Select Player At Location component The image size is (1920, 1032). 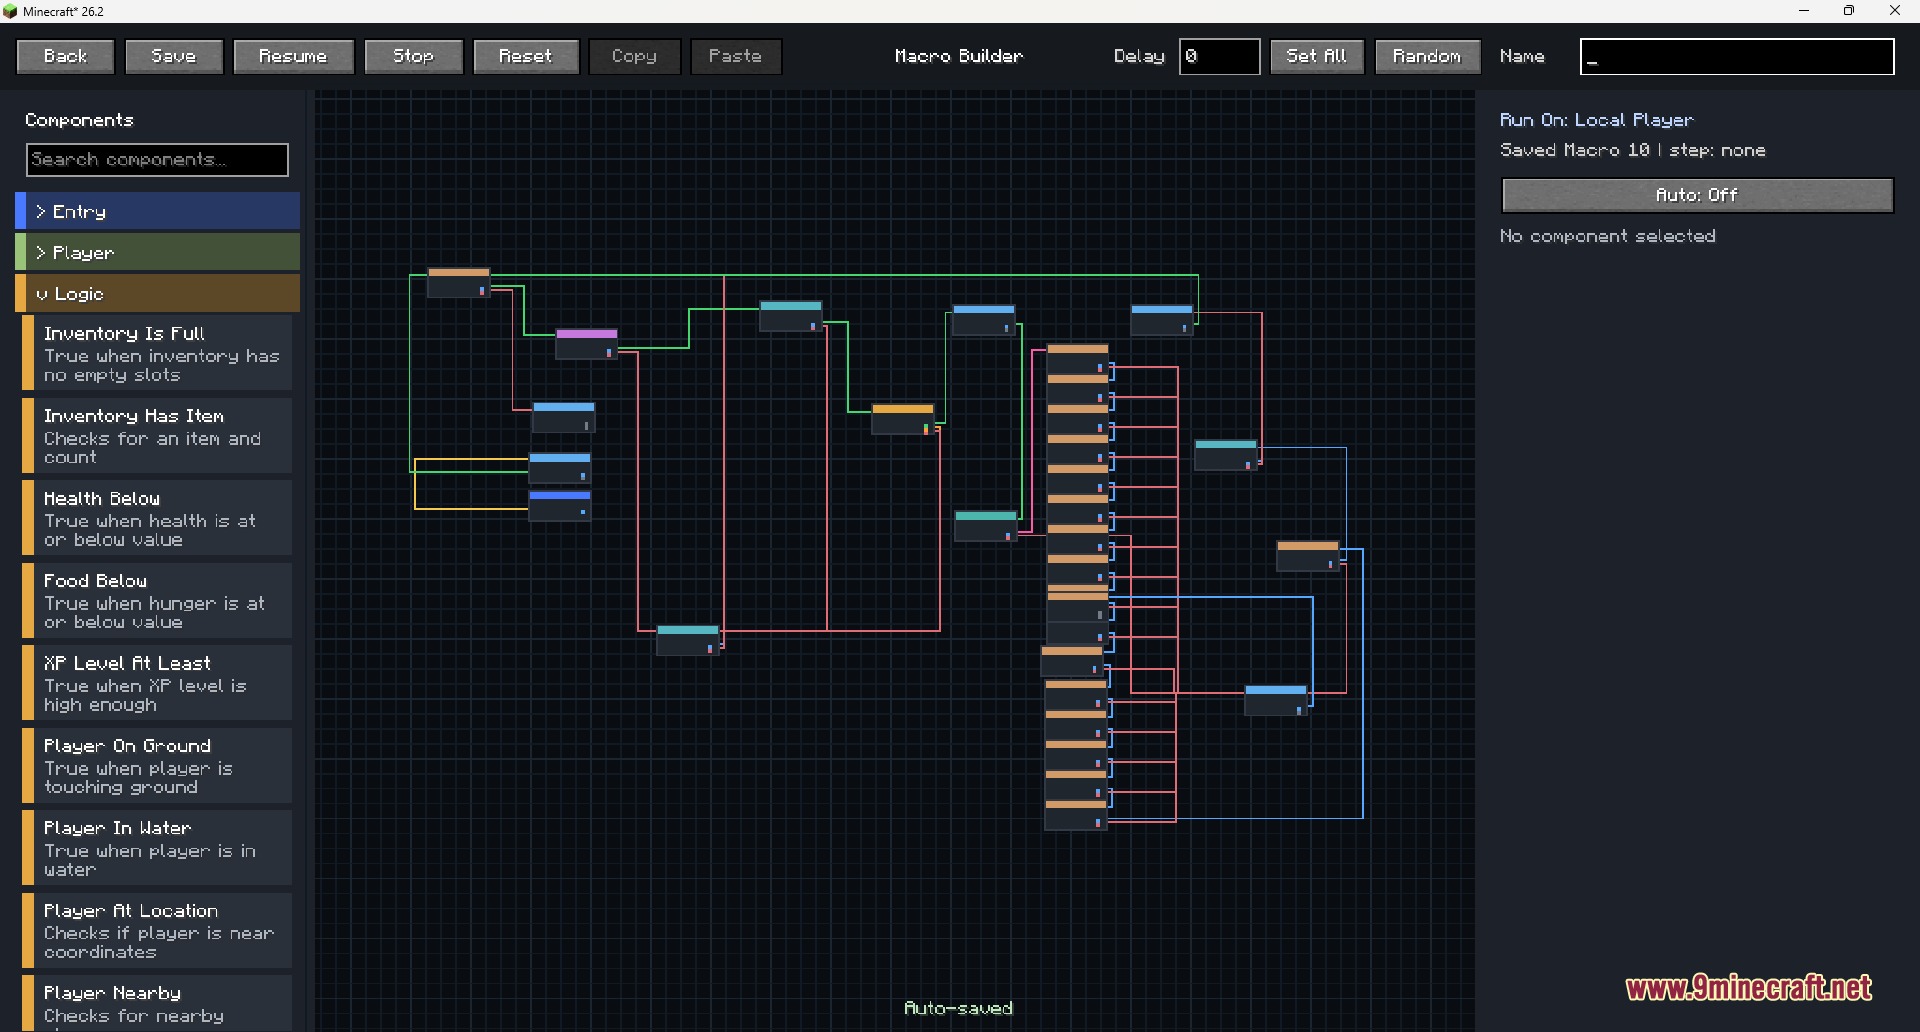[x=158, y=931]
